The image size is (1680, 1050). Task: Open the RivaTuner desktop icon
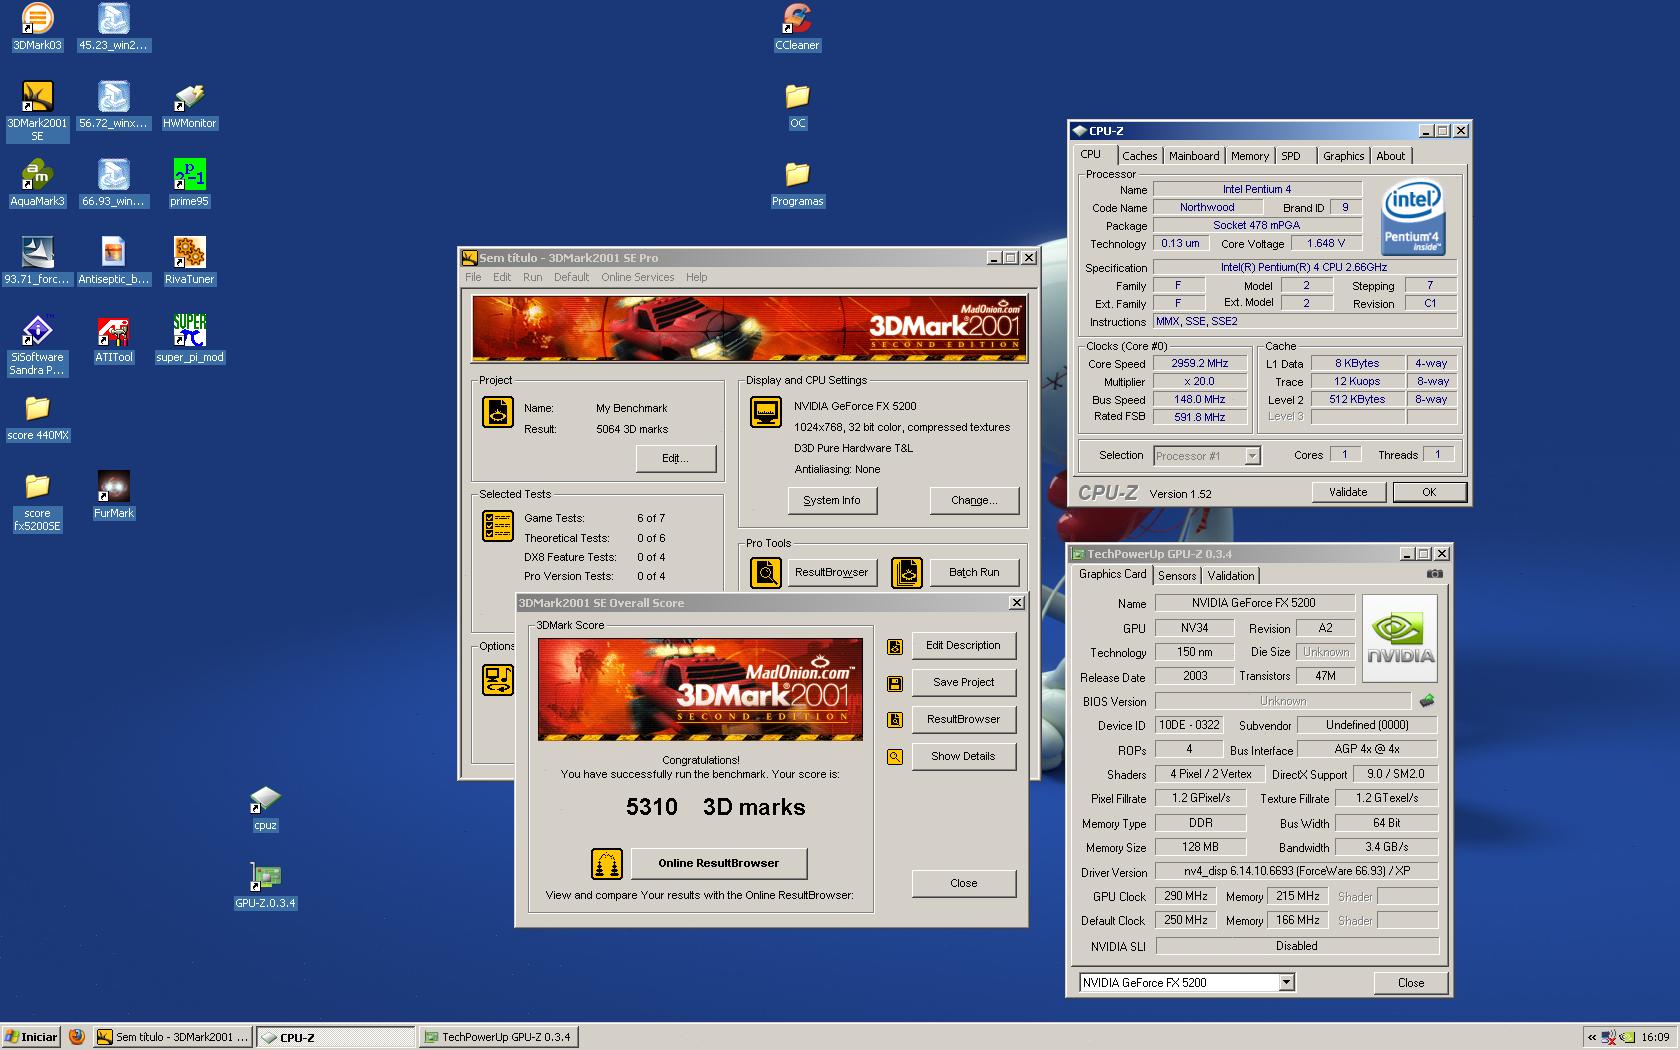[x=189, y=261]
